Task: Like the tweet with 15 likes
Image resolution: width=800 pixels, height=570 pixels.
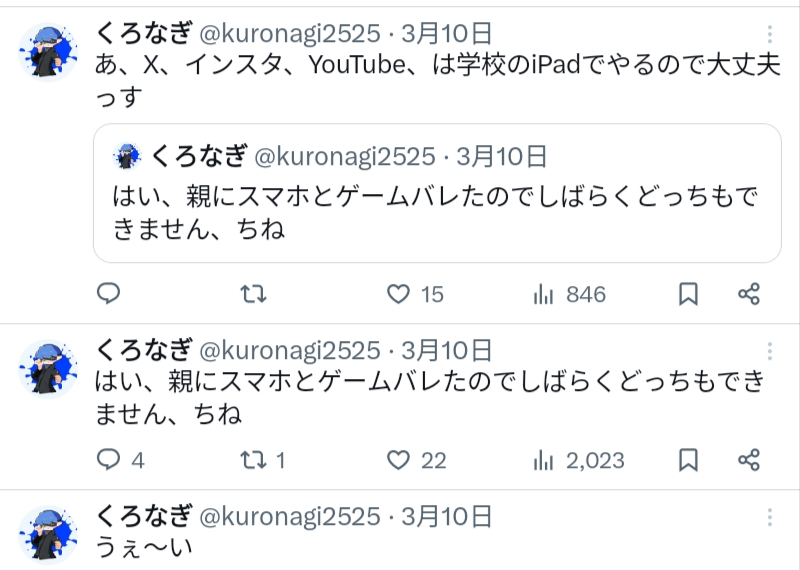Action: [399, 294]
